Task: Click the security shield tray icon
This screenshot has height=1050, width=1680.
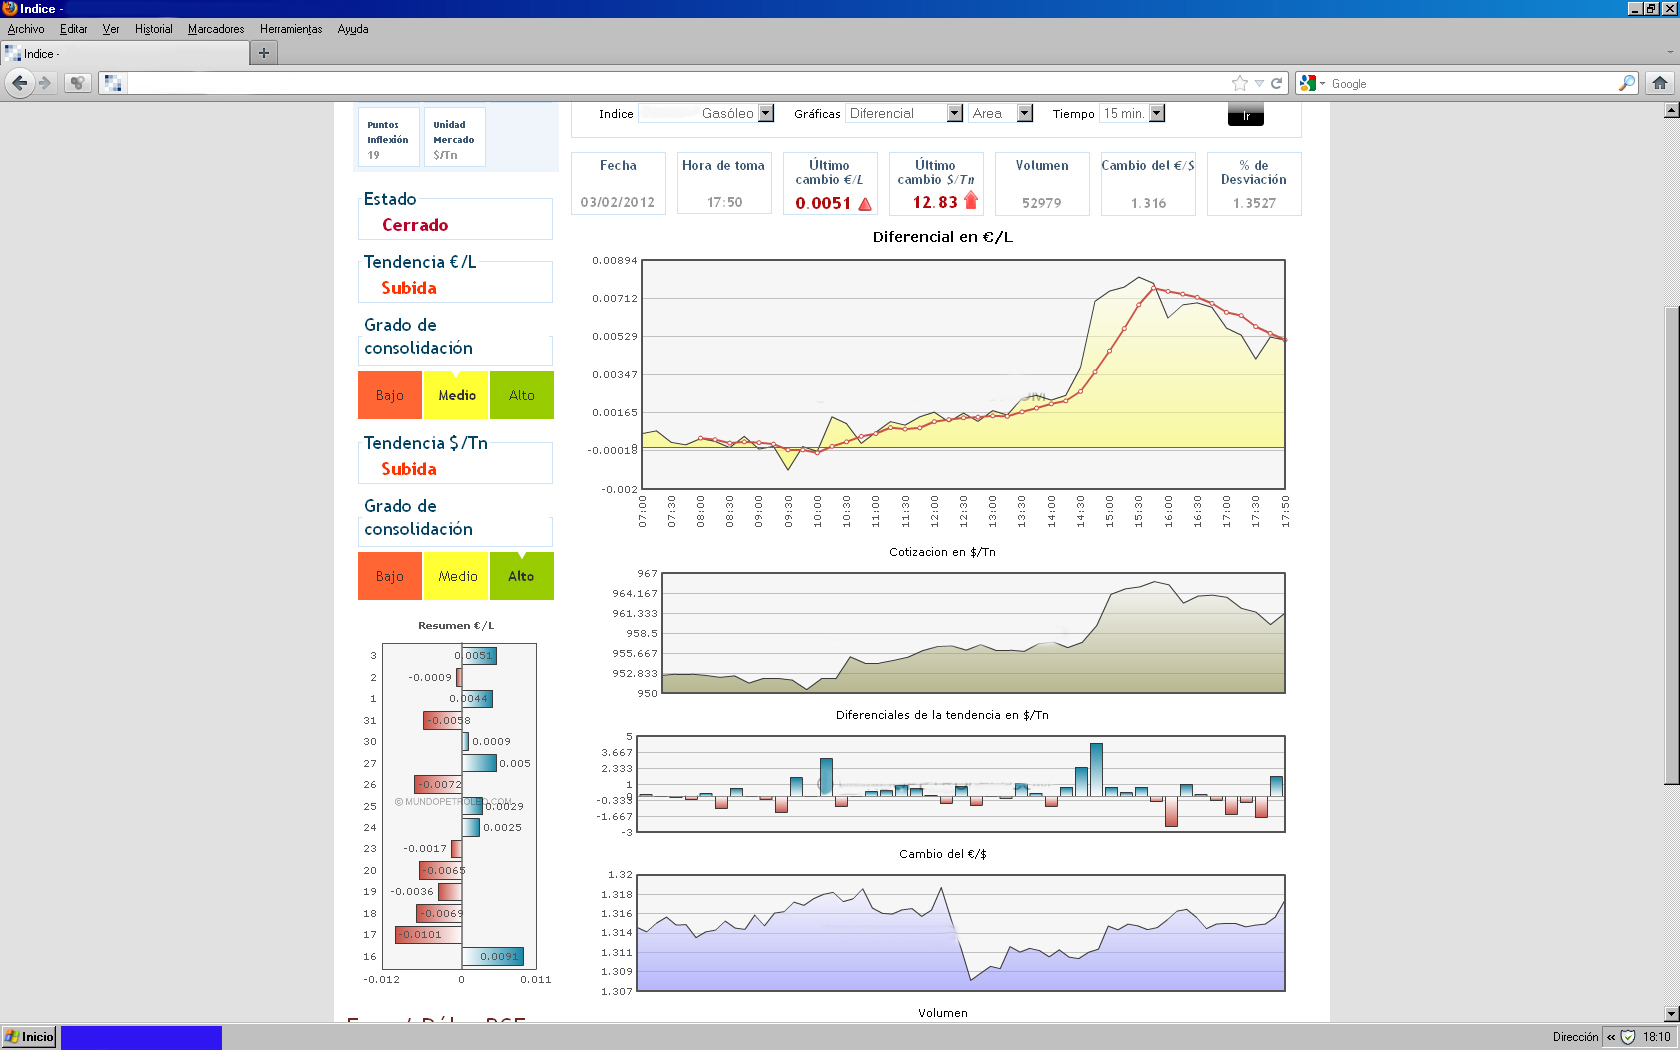Action: click(x=1628, y=1037)
